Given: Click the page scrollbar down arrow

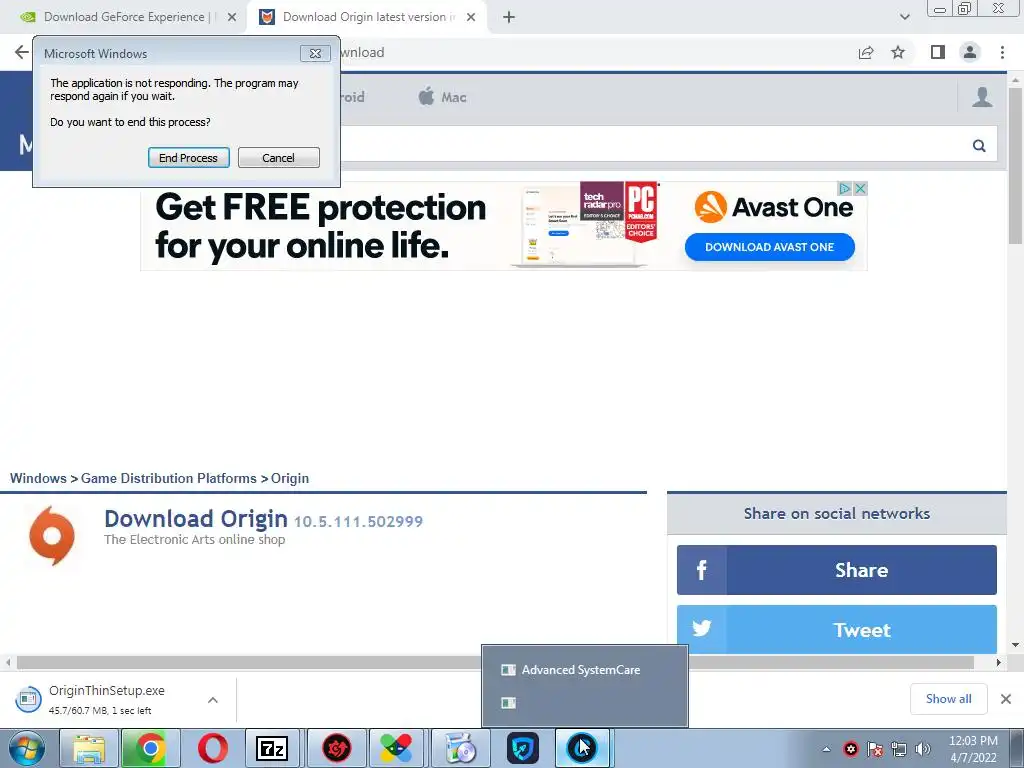Looking at the screenshot, I should tap(1015, 645).
